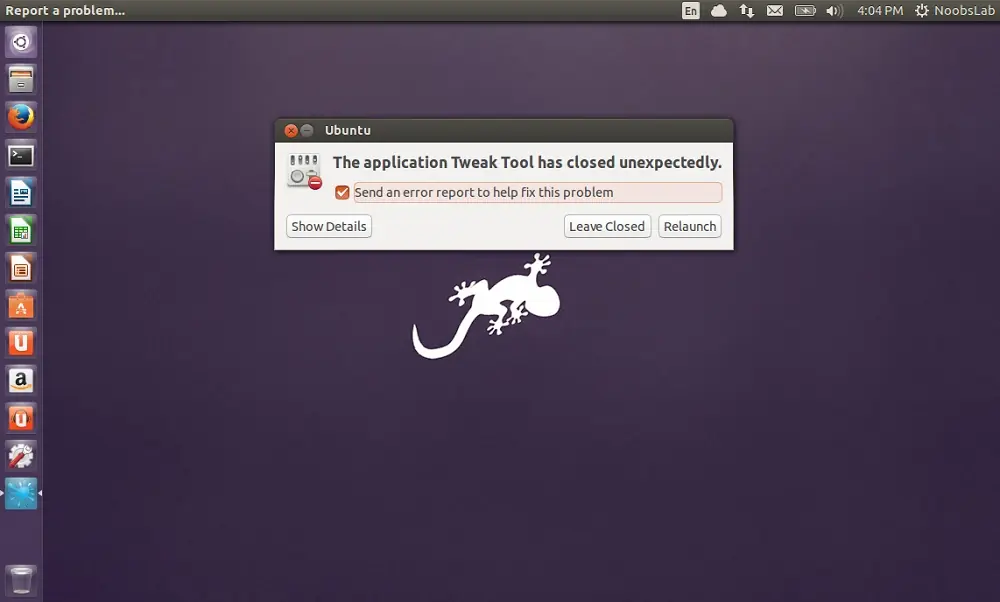
Task: Close the Ubuntu crash dialog
Action: (x=291, y=131)
